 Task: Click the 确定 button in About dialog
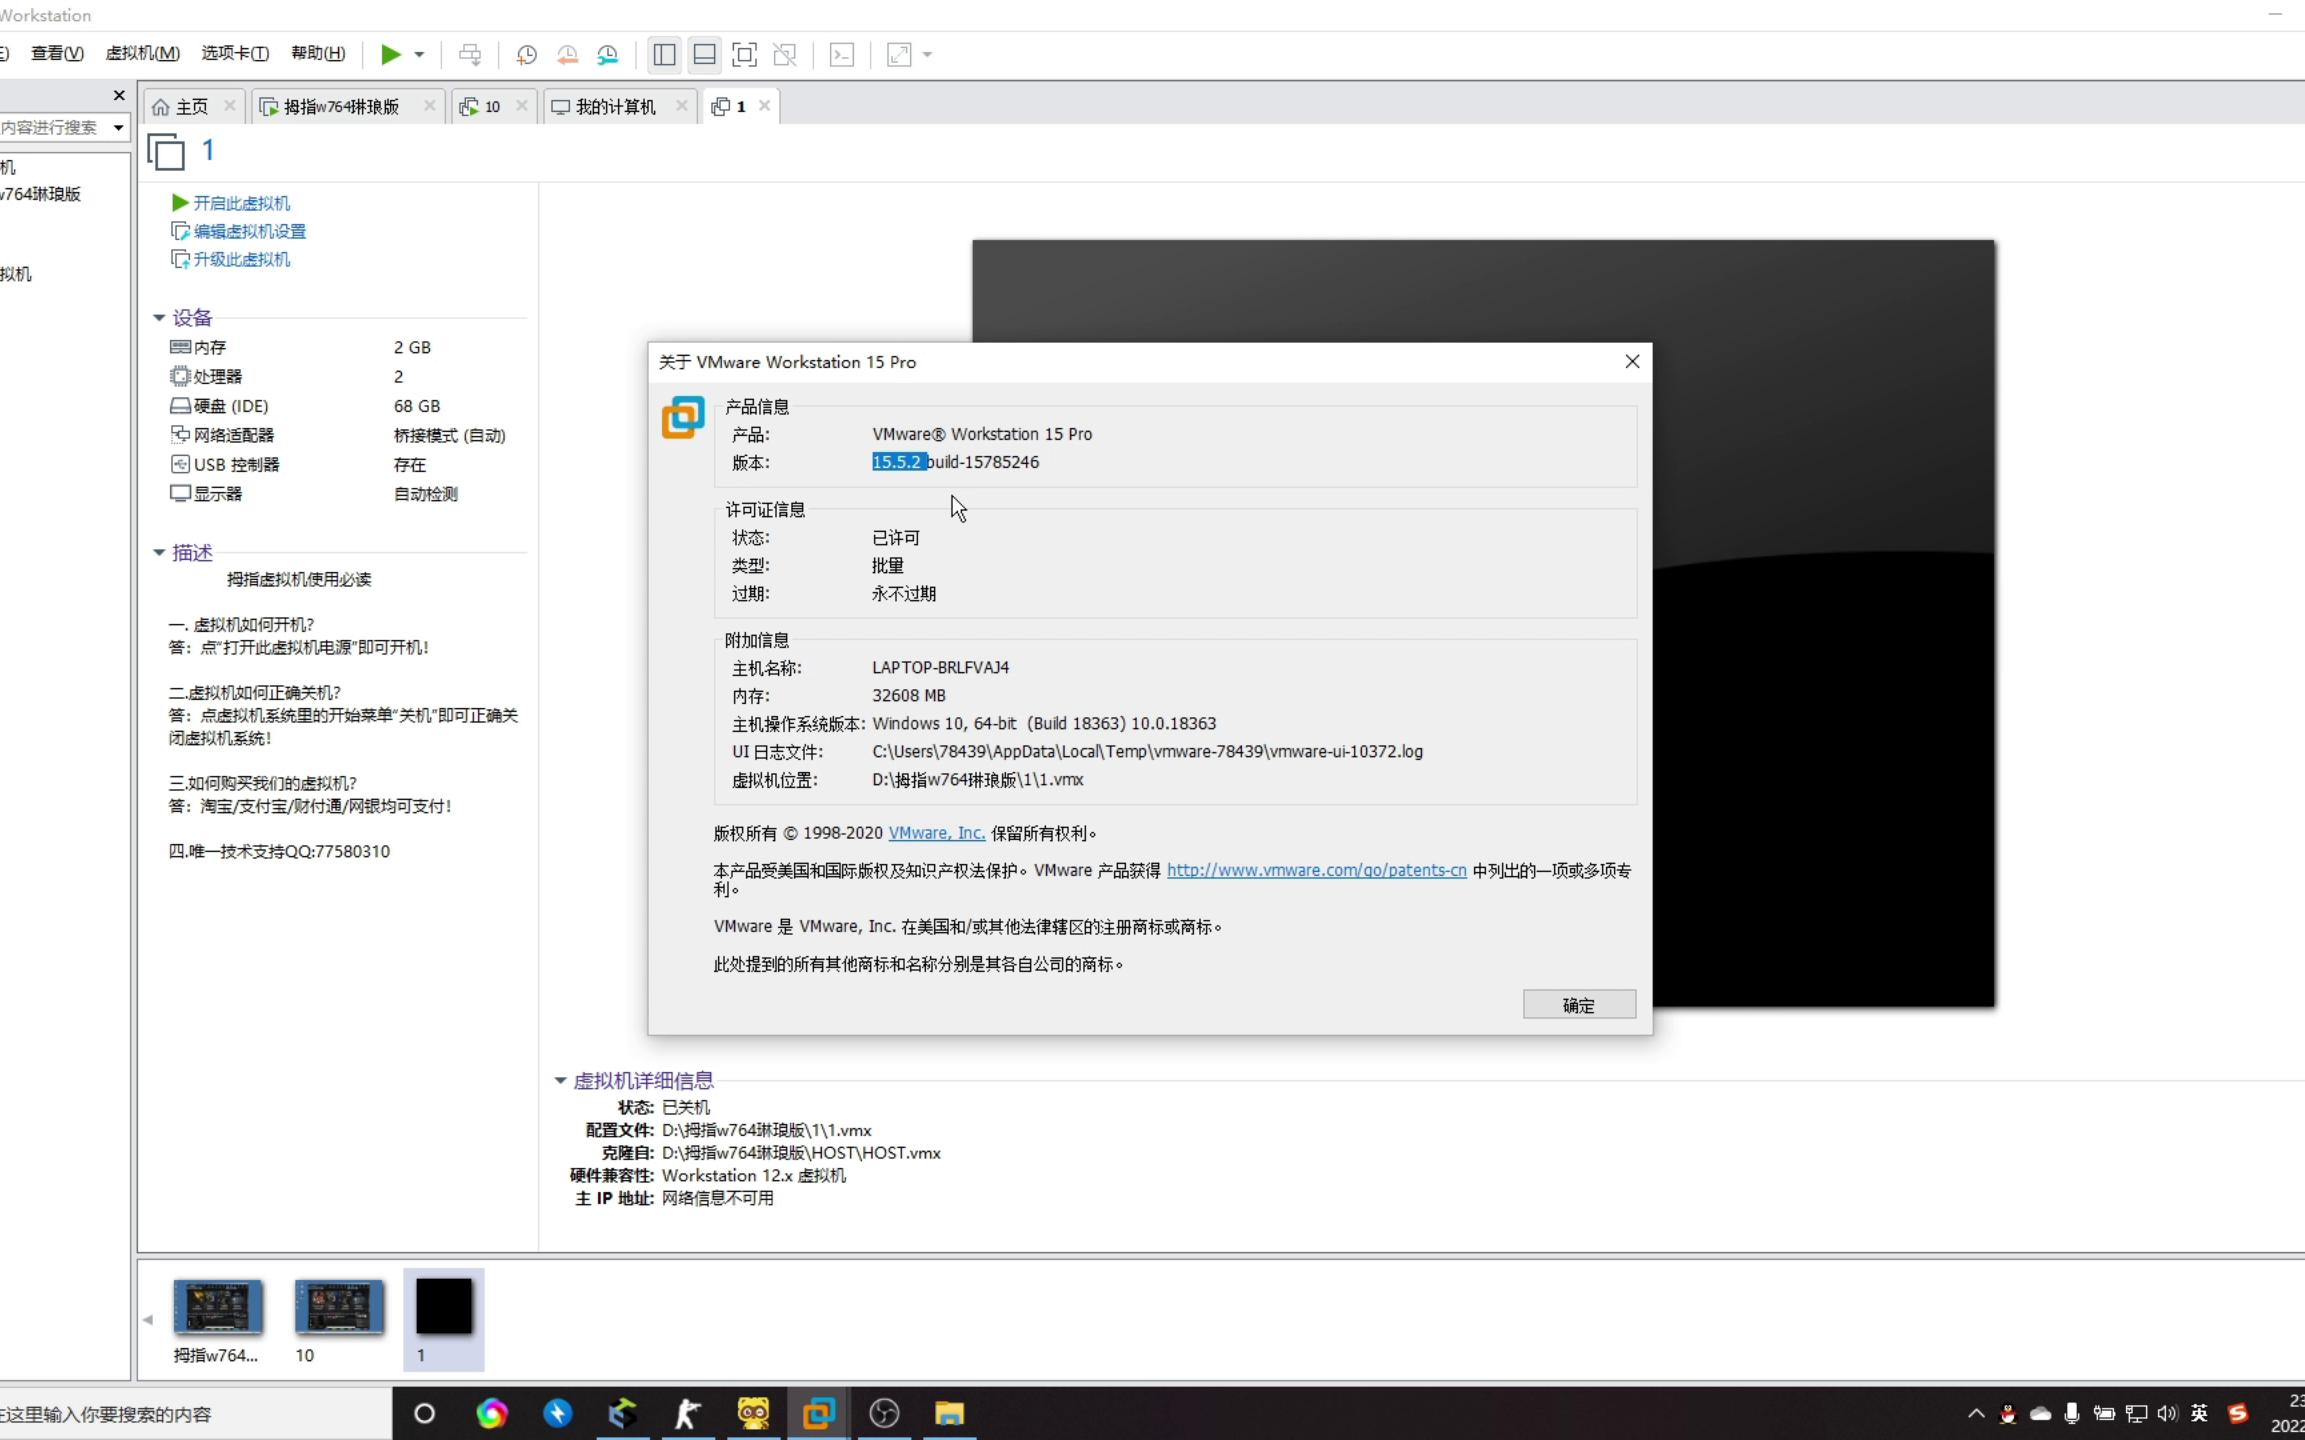[x=1578, y=1005]
